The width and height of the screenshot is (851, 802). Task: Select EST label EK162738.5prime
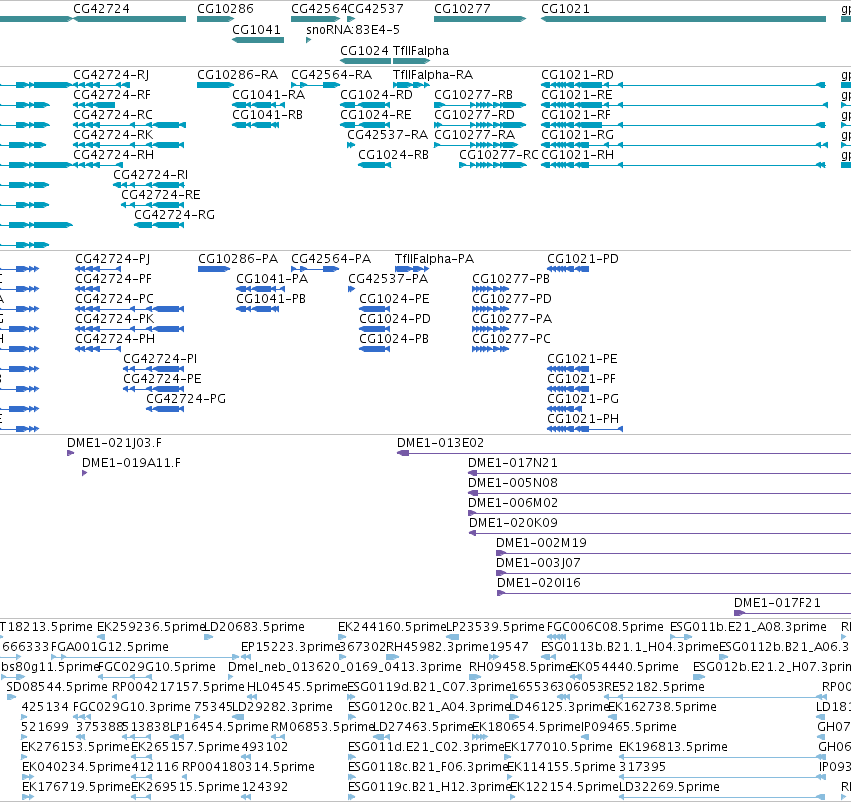(662, 707)
